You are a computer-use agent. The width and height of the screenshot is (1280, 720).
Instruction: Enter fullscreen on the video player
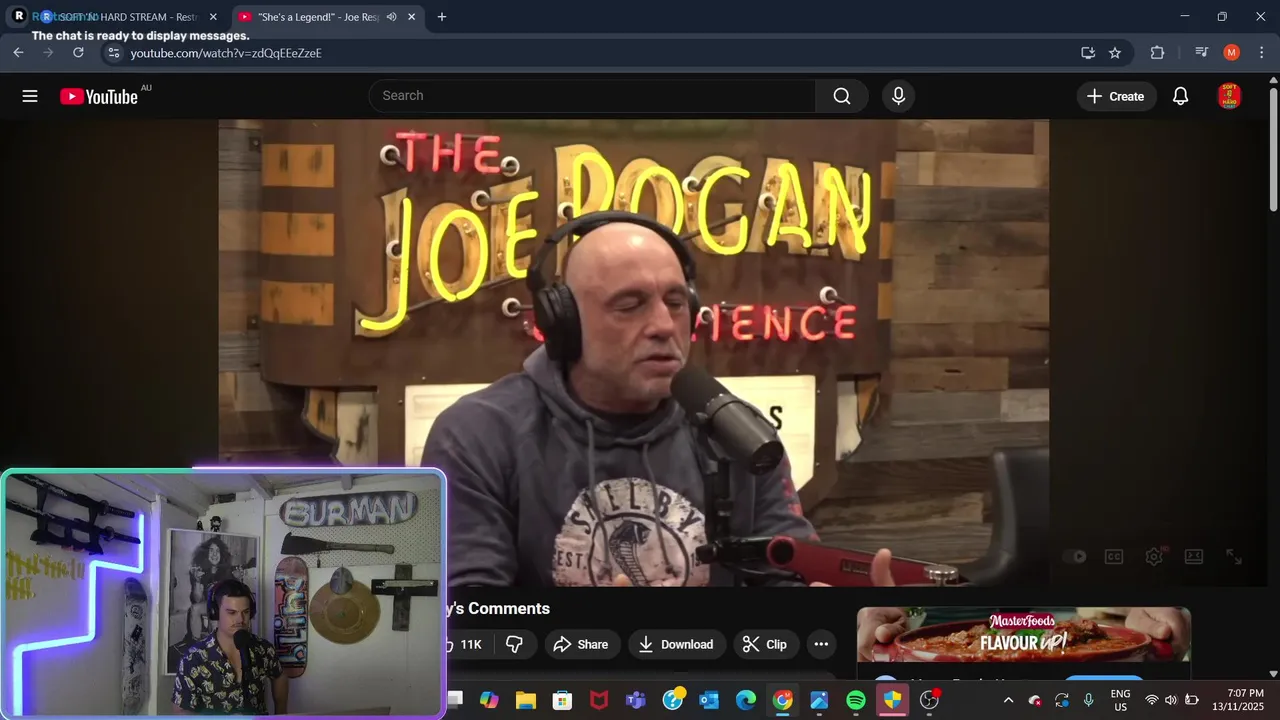[1234, 557]
